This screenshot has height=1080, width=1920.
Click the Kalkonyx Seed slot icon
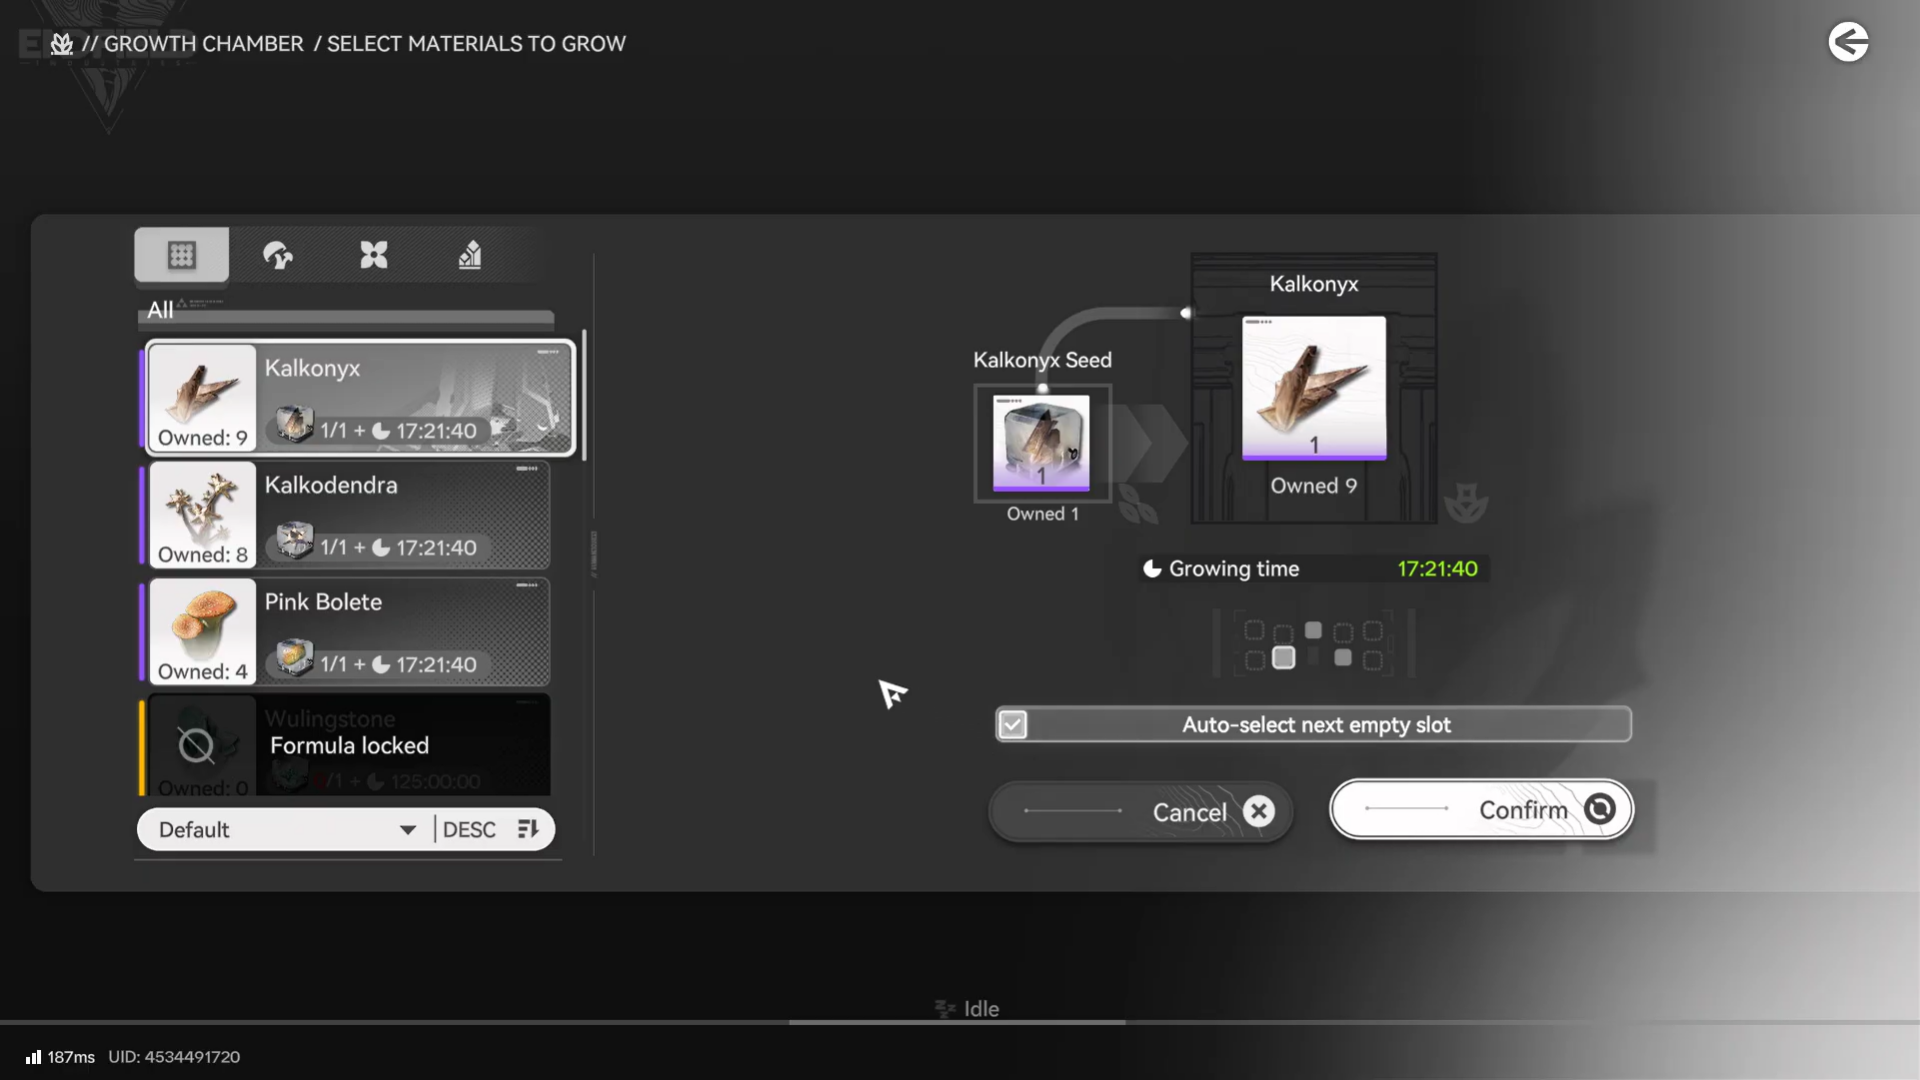pyautogui.click(x=1041, y=442)
